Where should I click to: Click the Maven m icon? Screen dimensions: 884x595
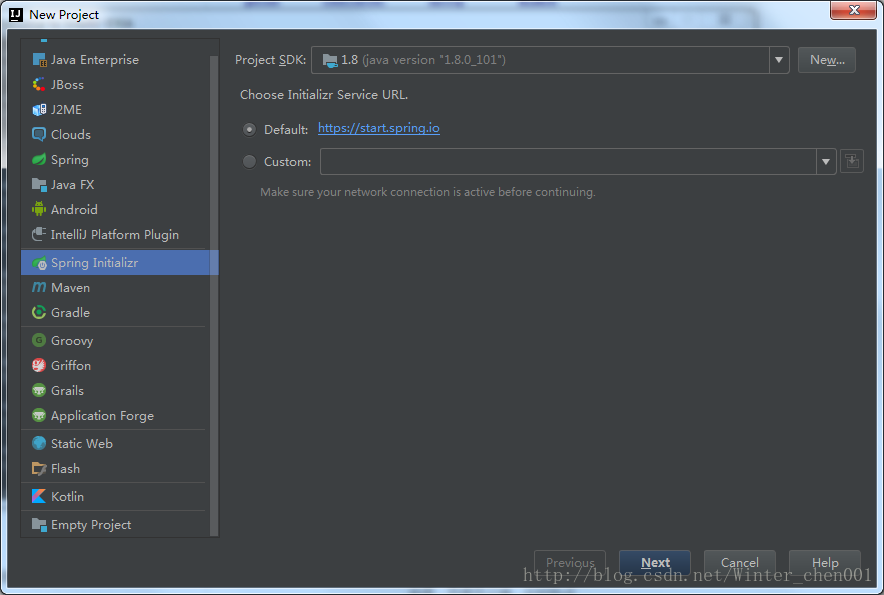[x=39, y=288]
